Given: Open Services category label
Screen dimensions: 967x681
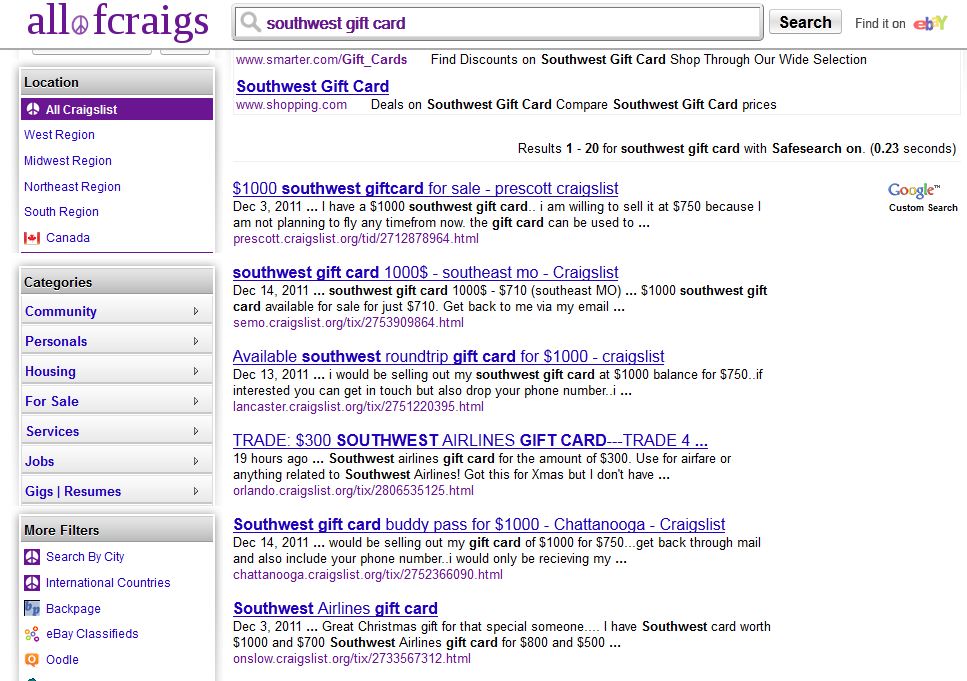Looking at the screenshot, I should coord(52,431).
